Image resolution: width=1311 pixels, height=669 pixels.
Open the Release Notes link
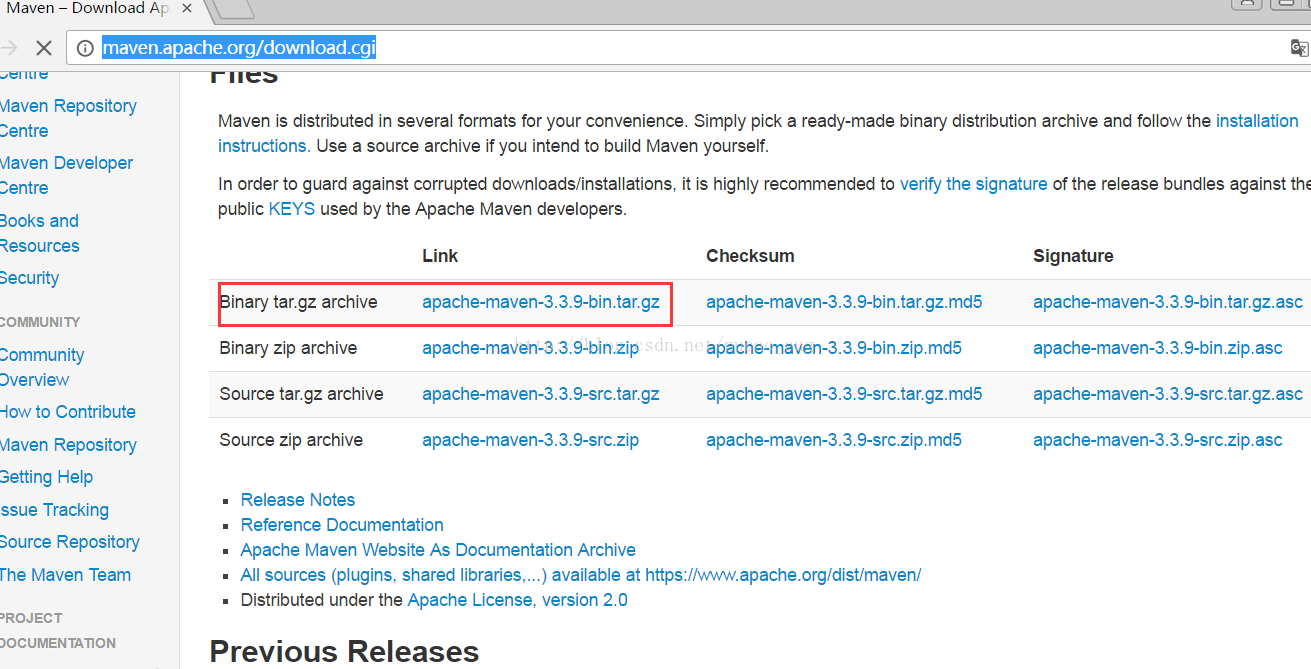click(x=297, y=500)
